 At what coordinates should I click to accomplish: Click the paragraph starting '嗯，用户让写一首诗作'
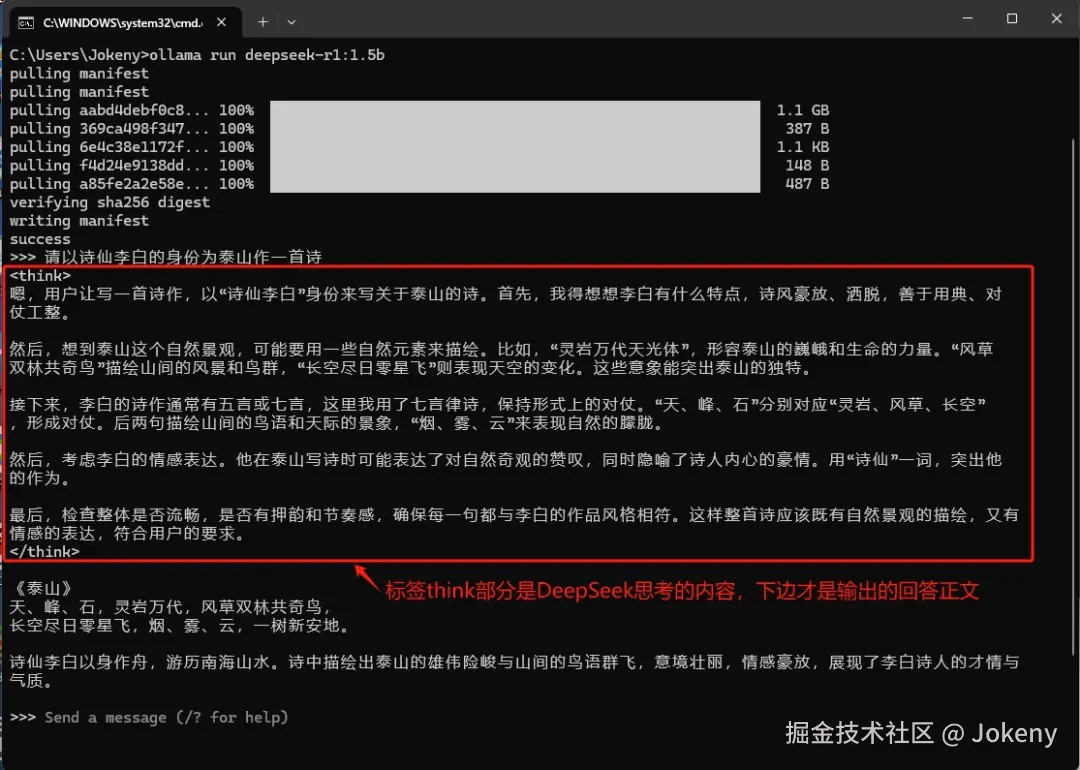[506, 303]
